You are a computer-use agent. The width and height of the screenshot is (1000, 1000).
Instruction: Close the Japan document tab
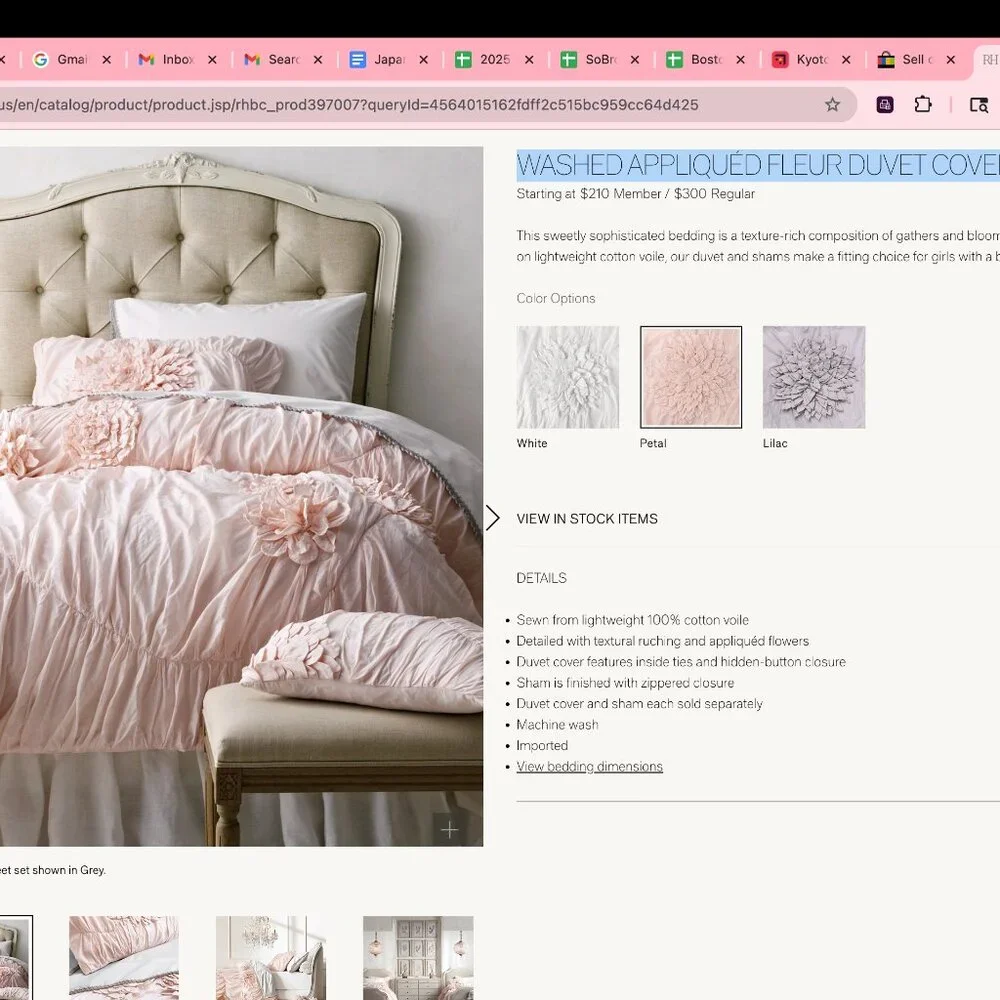click(x=423, y=59)
